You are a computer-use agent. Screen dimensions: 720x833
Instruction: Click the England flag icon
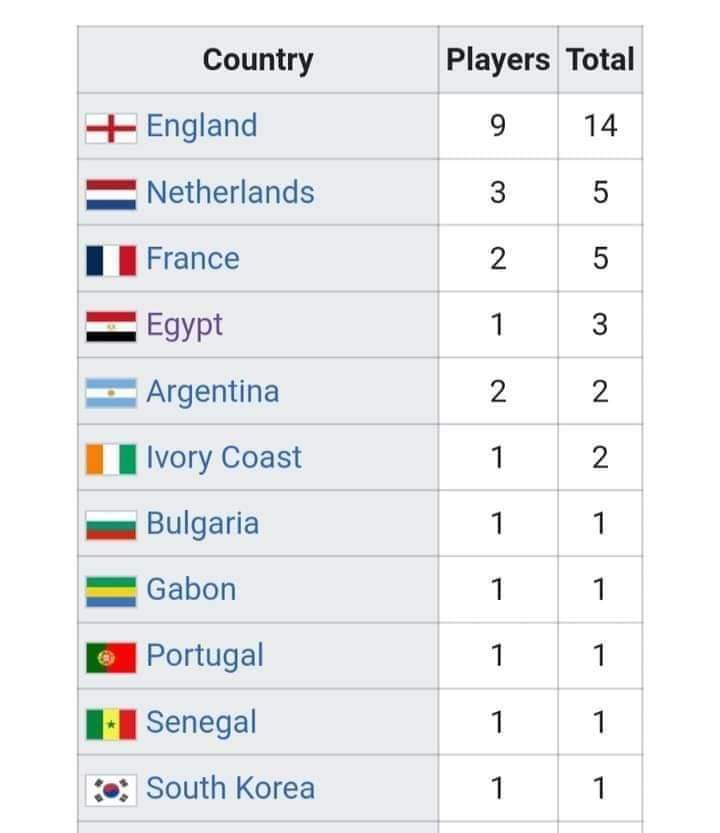(x=111, y=128)
